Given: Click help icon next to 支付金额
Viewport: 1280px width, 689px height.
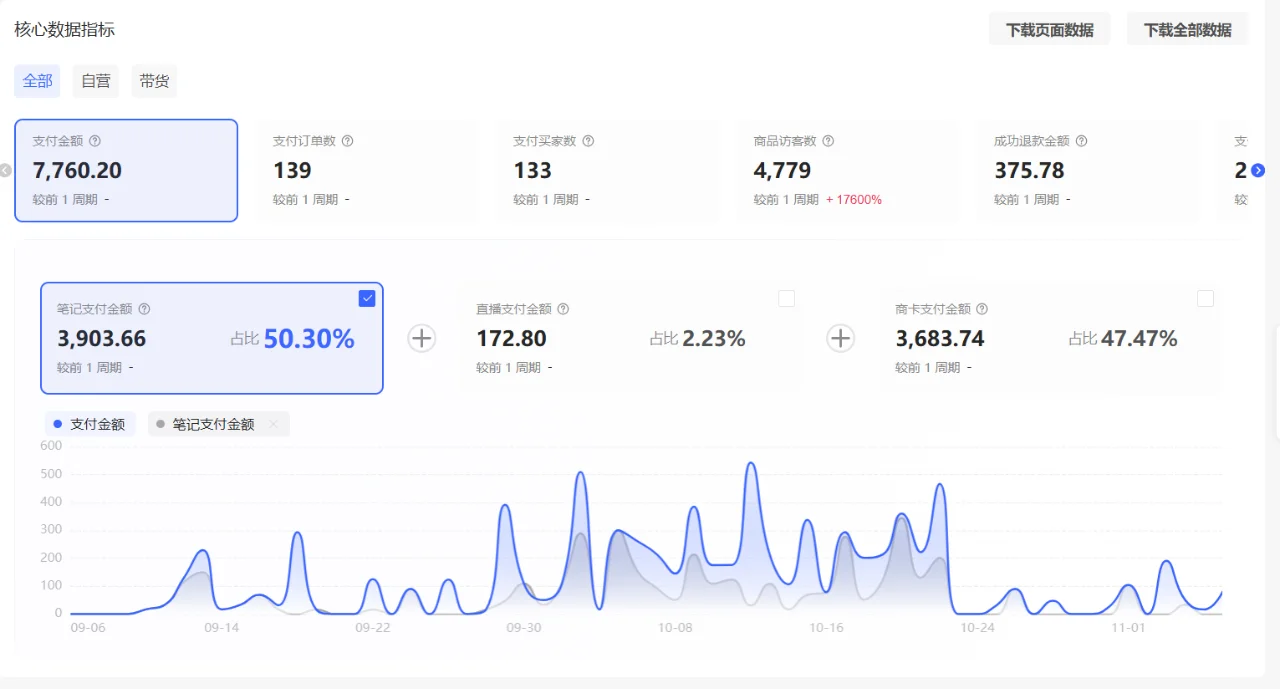Looking at the screenshot, I should (x=95, y=141).
